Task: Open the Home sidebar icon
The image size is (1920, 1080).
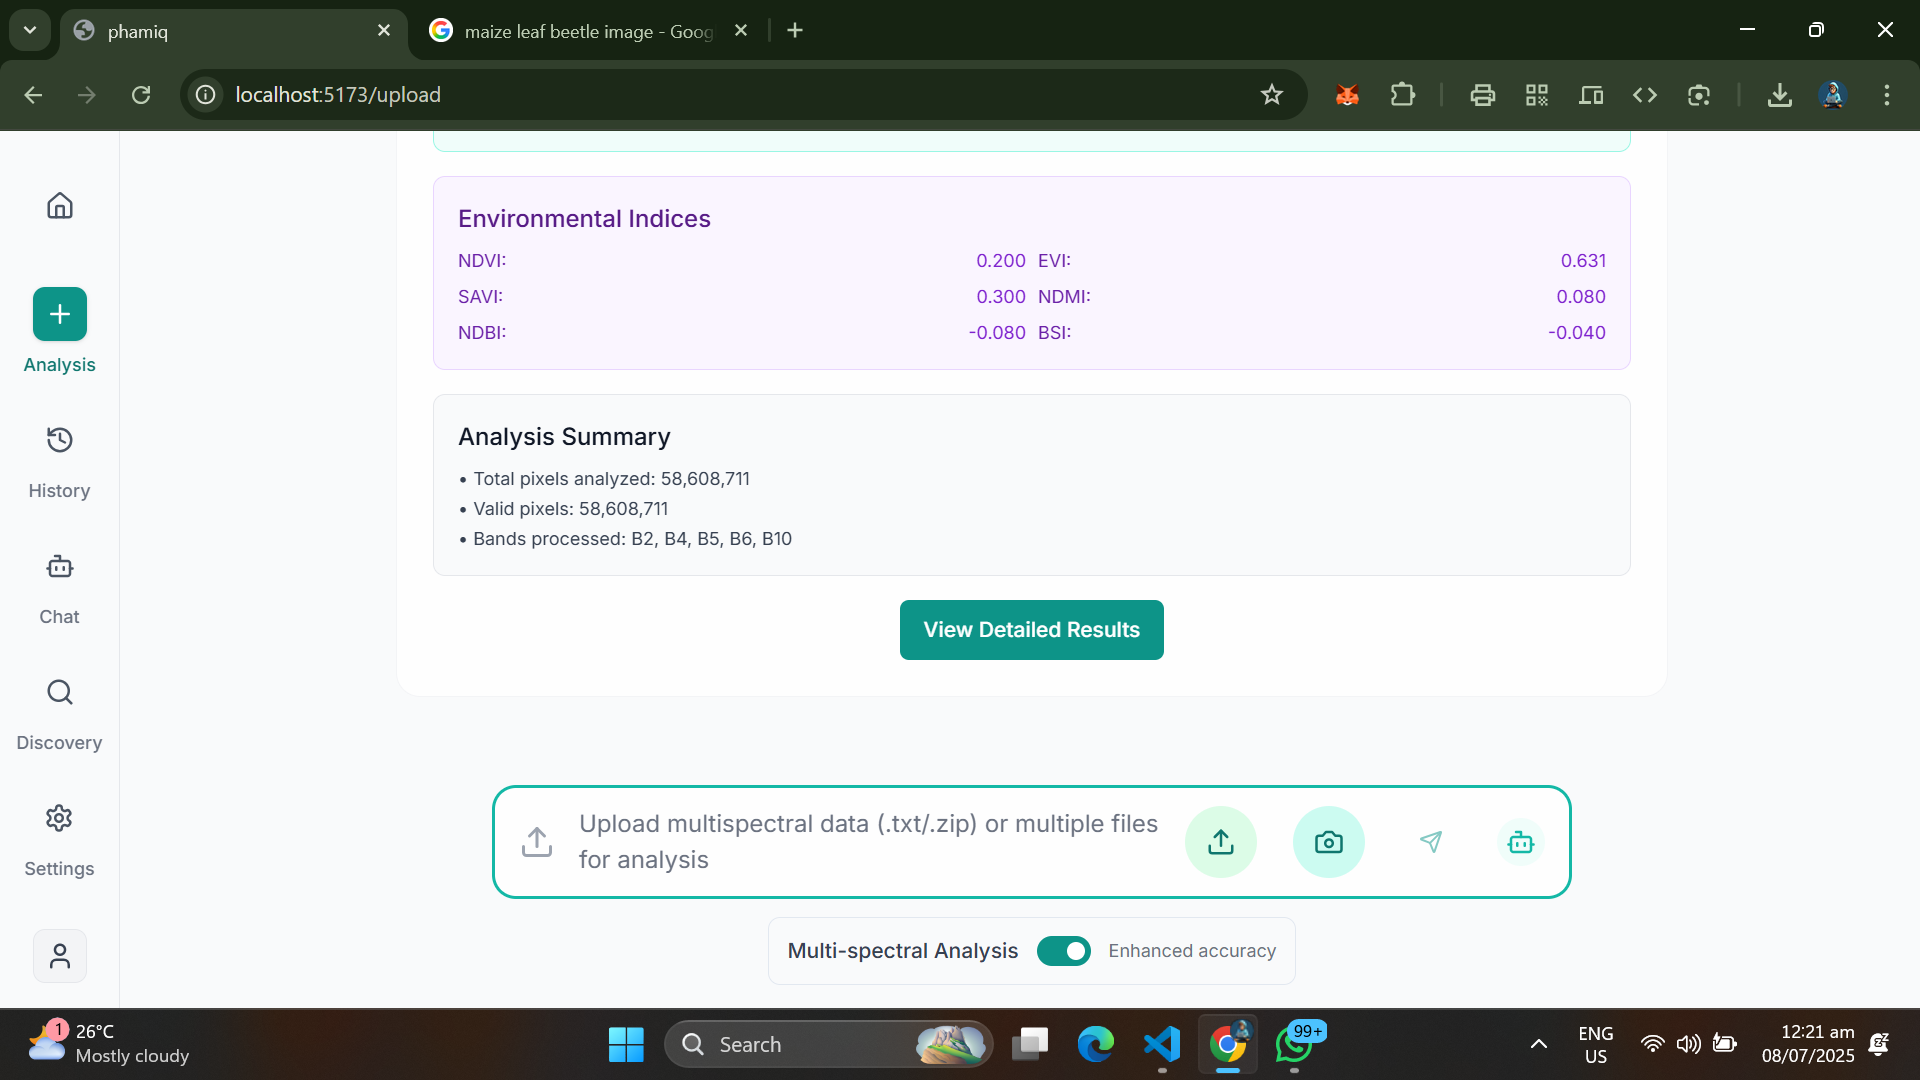Action: [60, 206]
